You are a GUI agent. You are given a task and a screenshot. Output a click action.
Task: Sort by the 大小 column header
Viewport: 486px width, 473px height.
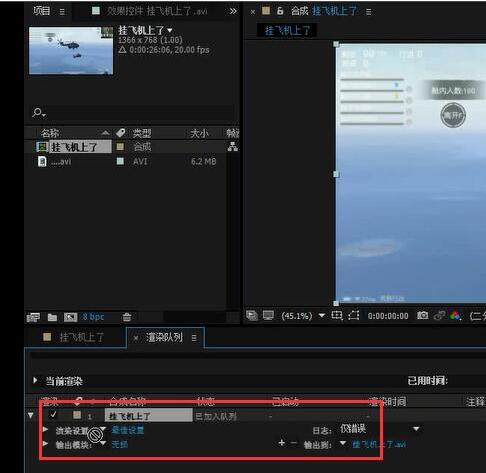pos(199,133)
